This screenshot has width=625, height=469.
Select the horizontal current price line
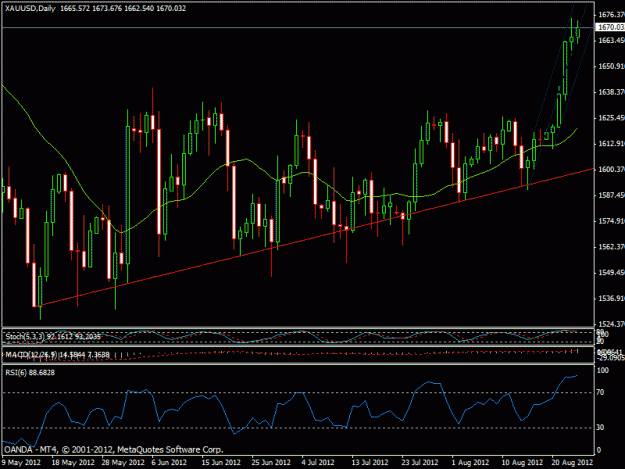[297, 27]
